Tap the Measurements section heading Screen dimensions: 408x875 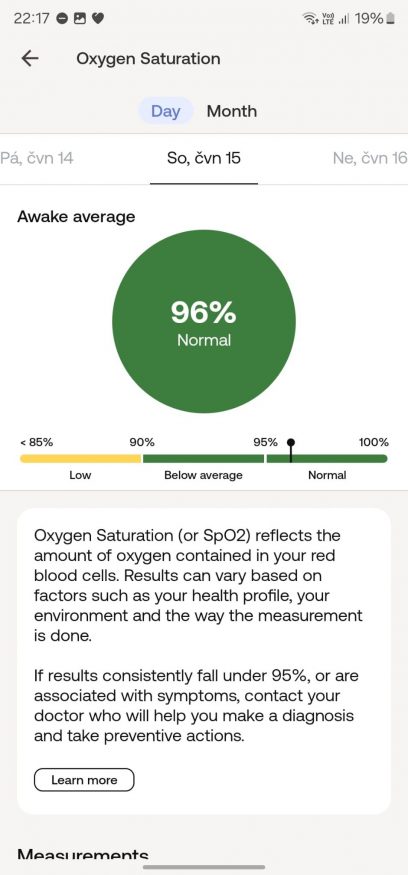pos(83,855)
